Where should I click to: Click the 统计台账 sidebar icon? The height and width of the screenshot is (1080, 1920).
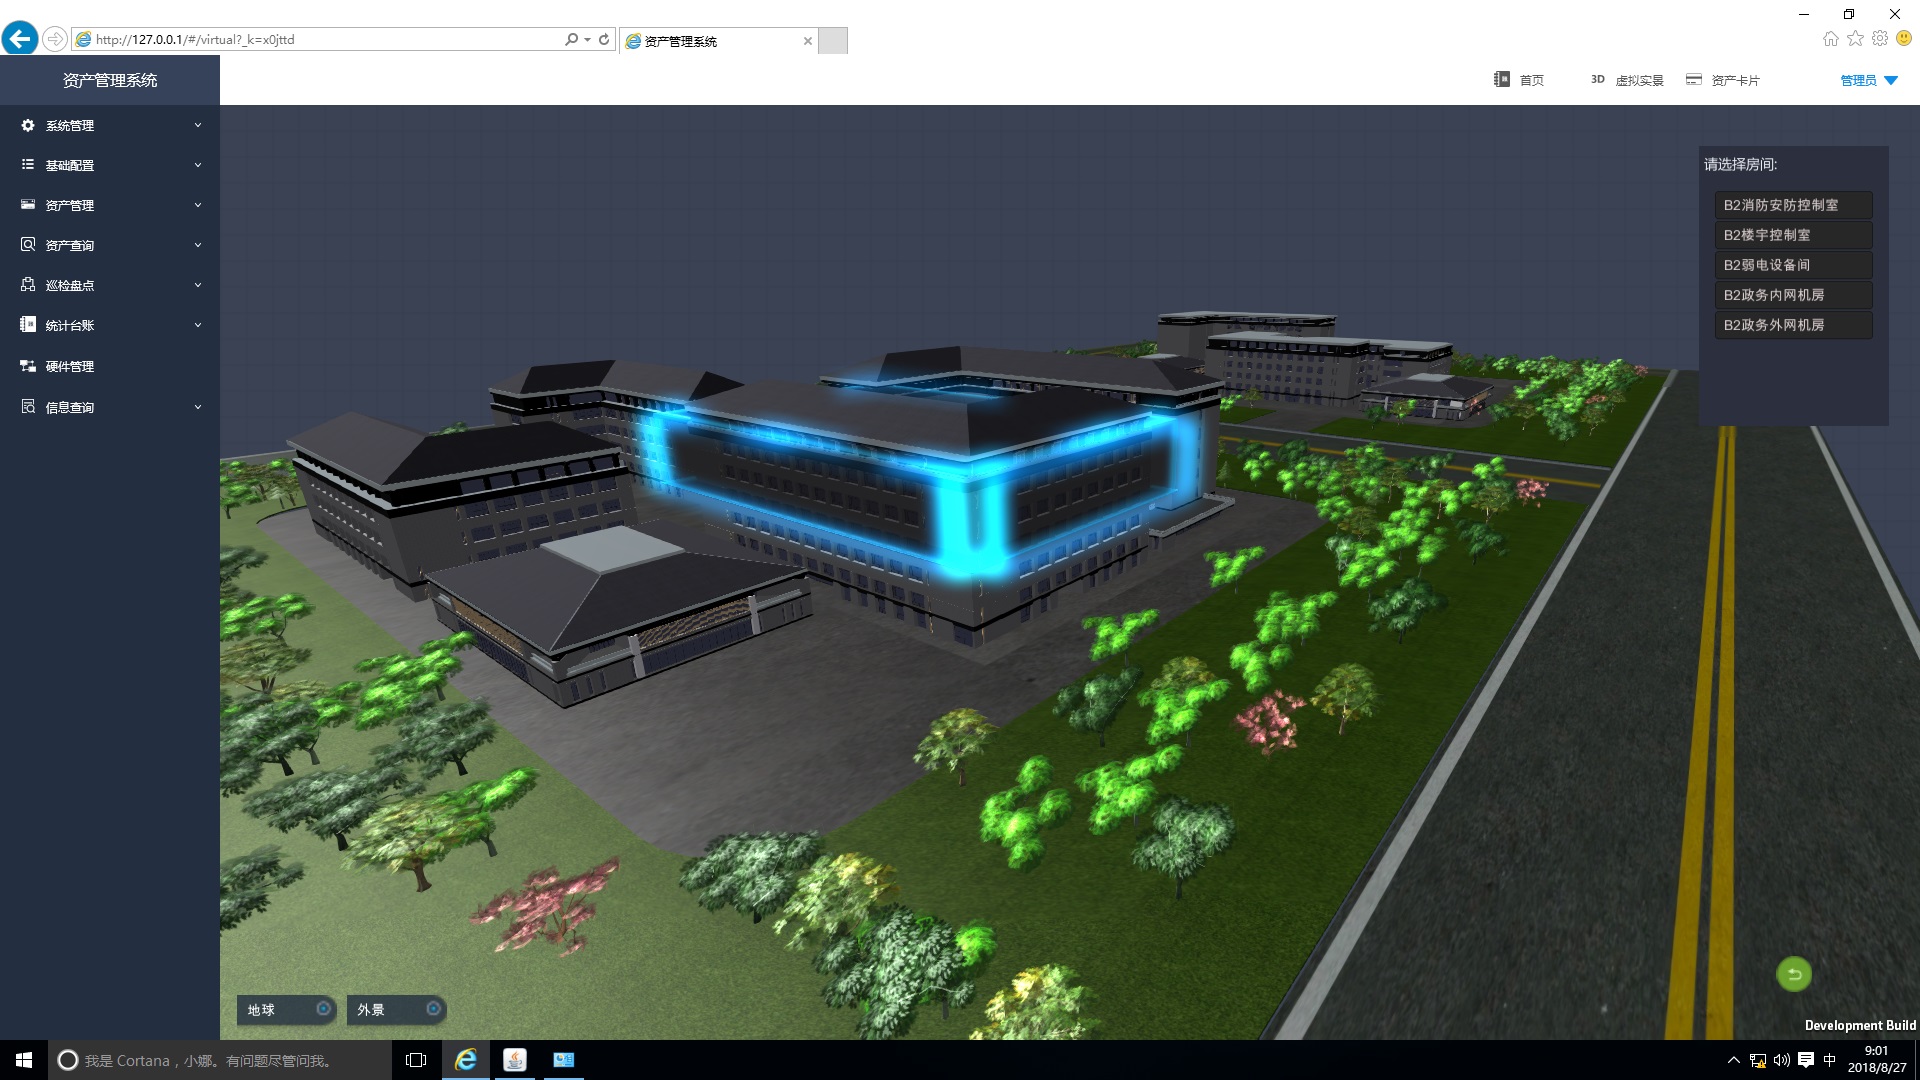(x=28, y=325)
